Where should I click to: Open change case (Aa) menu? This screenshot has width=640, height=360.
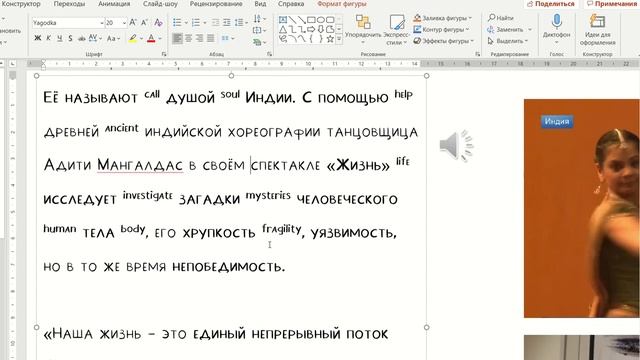pos(113,38)
